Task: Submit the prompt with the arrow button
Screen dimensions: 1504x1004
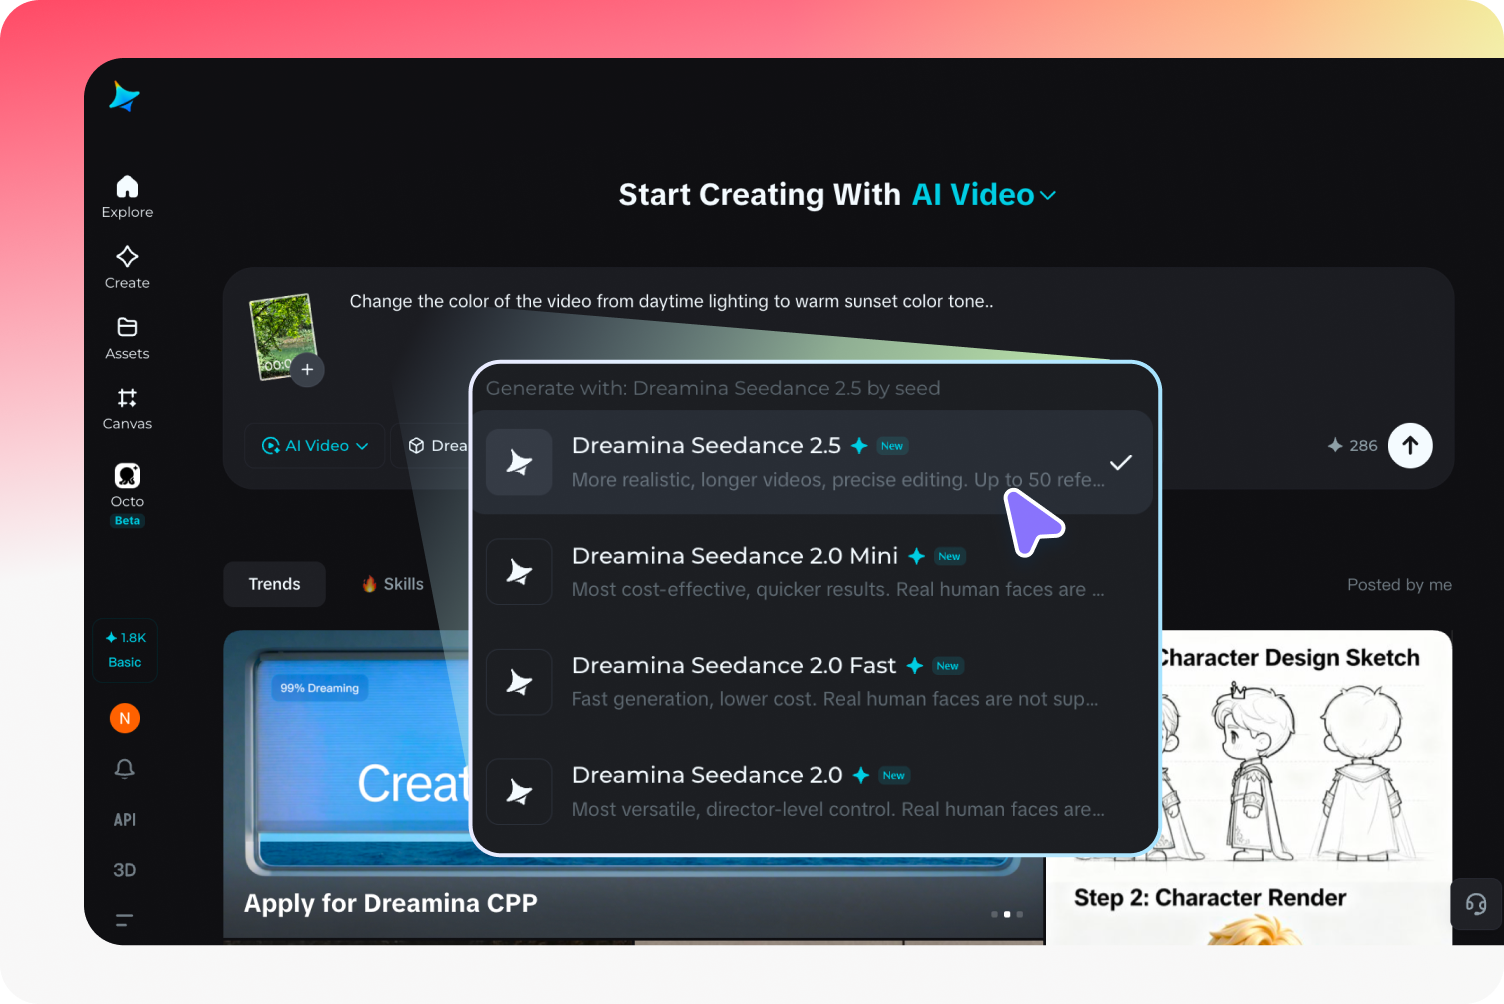Action: (x=1410, y=446)
